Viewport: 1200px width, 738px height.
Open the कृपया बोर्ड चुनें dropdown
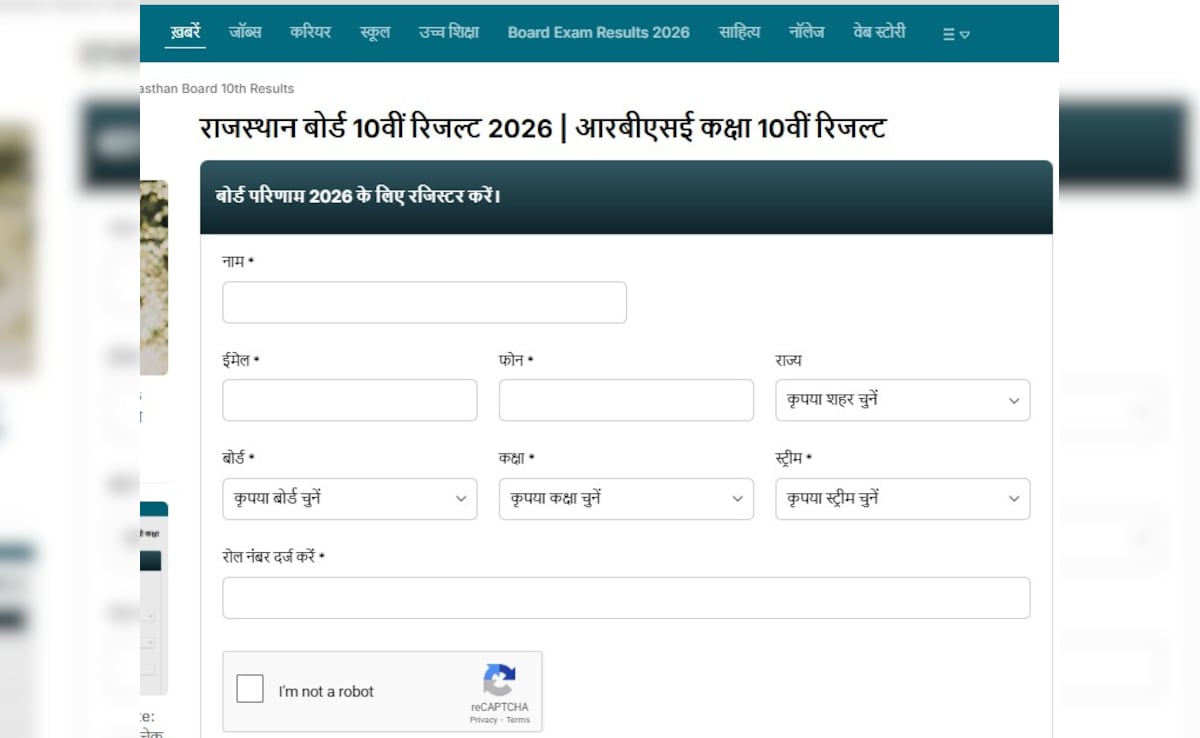point(349,498)
